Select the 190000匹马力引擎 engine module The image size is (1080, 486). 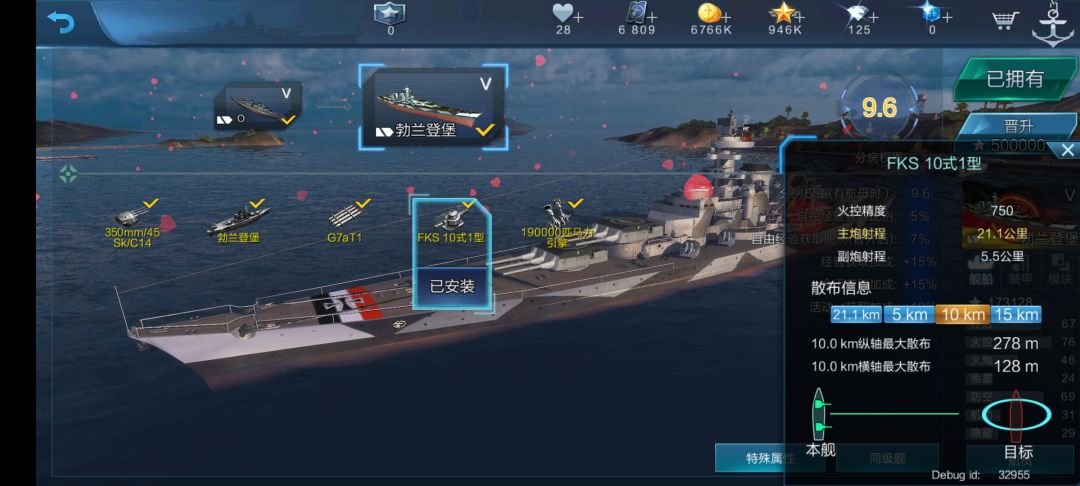[x=557, y=222]
